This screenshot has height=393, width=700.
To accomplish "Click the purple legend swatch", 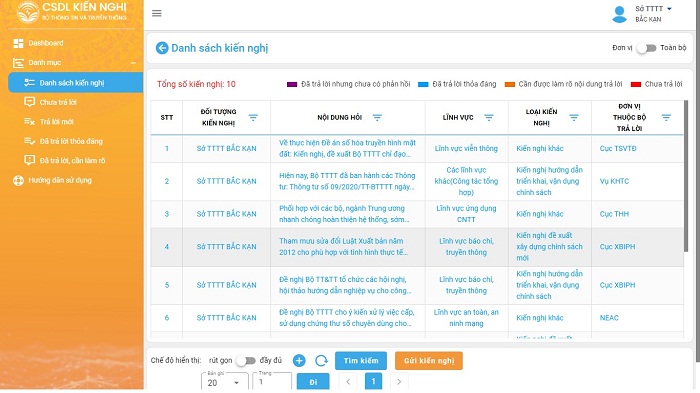I will click(x=292, y=84).
